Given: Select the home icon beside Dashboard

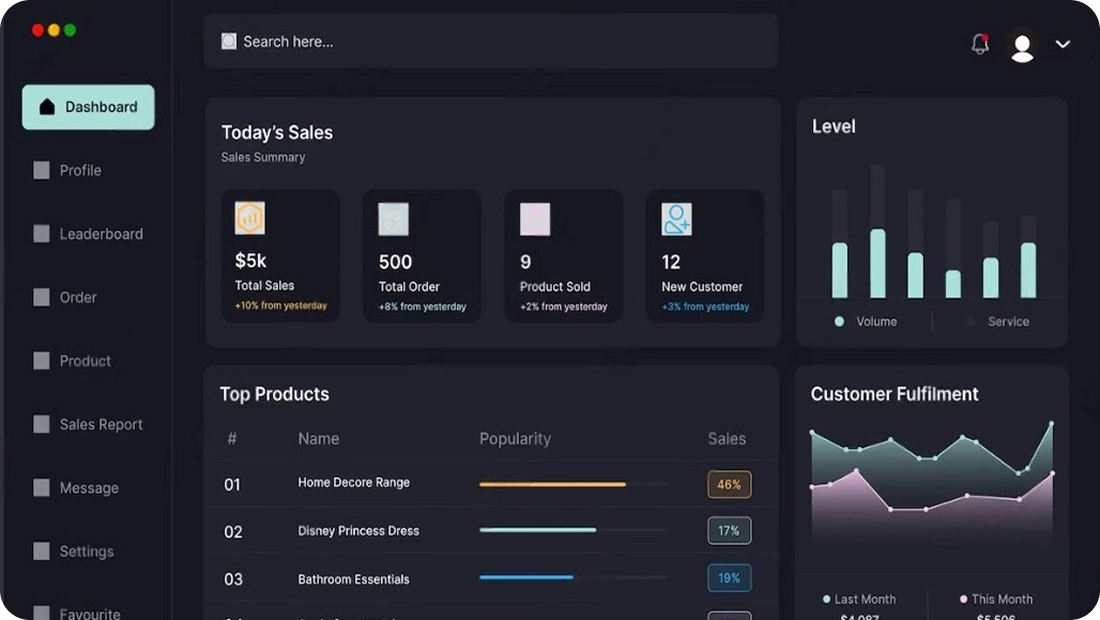Looking at the screenshot, I should 46,106.
